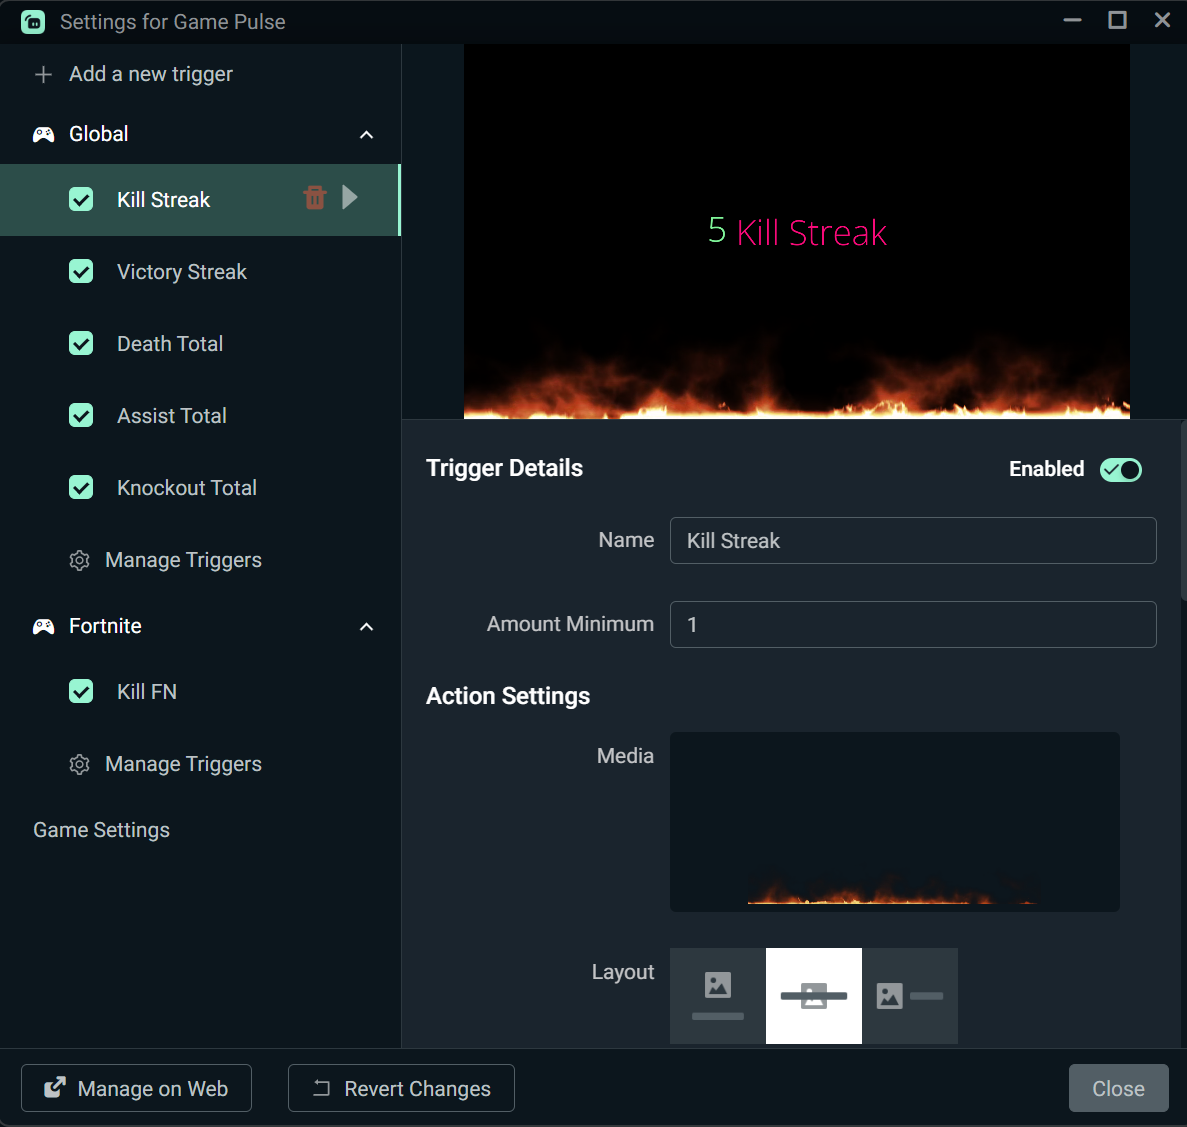This screenshot has height=1127, width=1187.
Task: Add a new trigger using the plus icon
Action: pyautogui.click(x=43, y=73)
